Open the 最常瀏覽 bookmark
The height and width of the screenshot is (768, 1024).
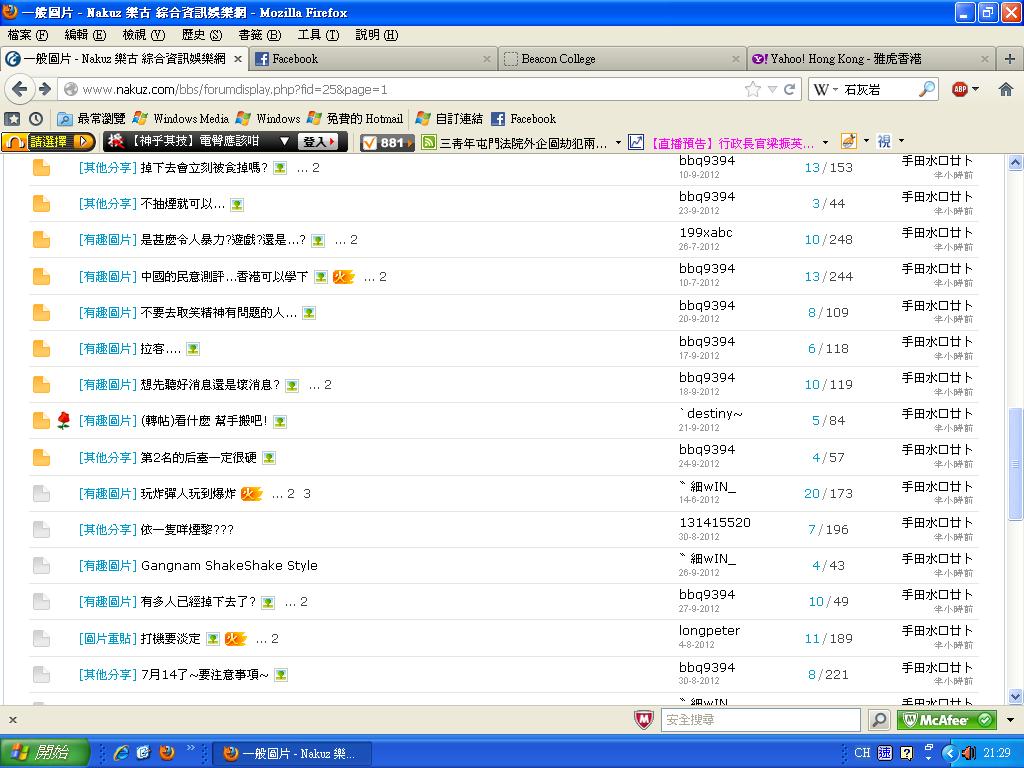[91, 119]
